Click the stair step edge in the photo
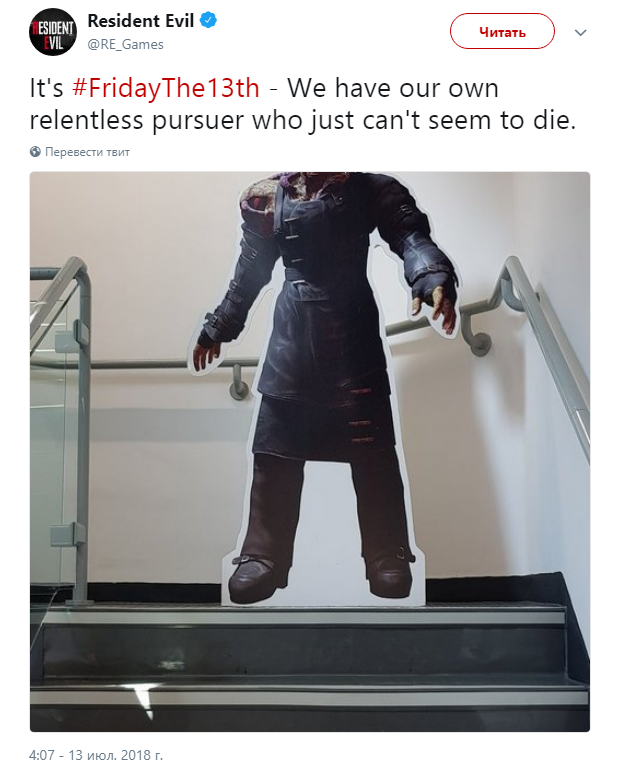Viewport: 620px width, 770px height. (x=309, y=615)
